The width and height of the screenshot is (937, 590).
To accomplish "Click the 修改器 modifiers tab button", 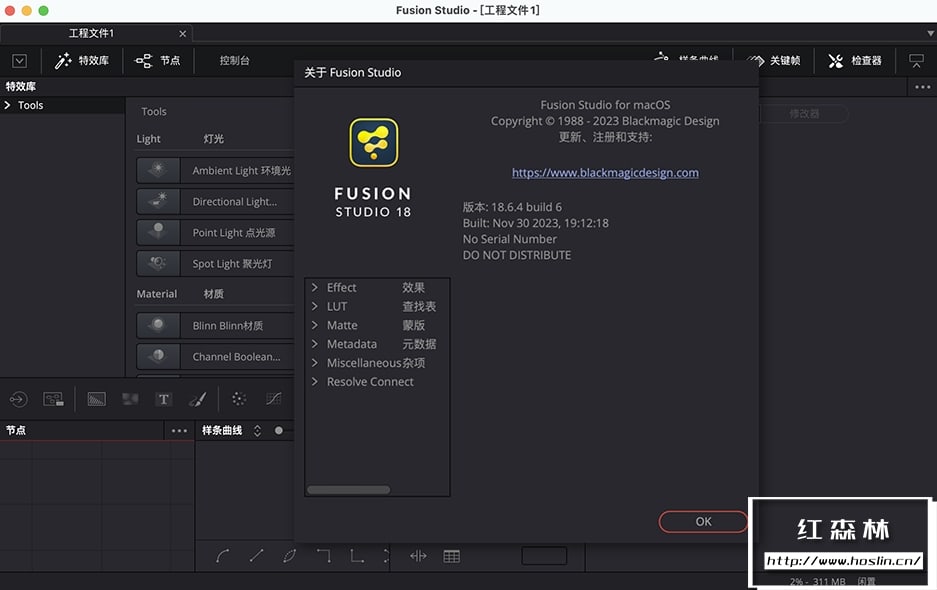I will pos(804,114).
